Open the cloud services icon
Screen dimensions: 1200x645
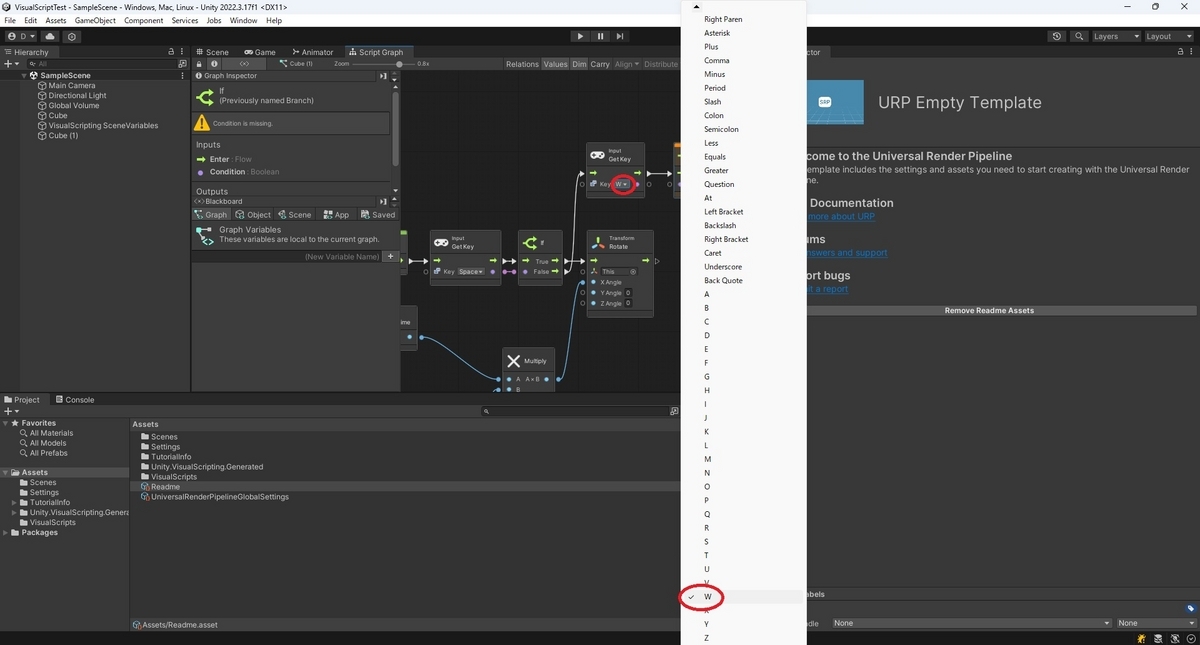click(x=50, y=36)
